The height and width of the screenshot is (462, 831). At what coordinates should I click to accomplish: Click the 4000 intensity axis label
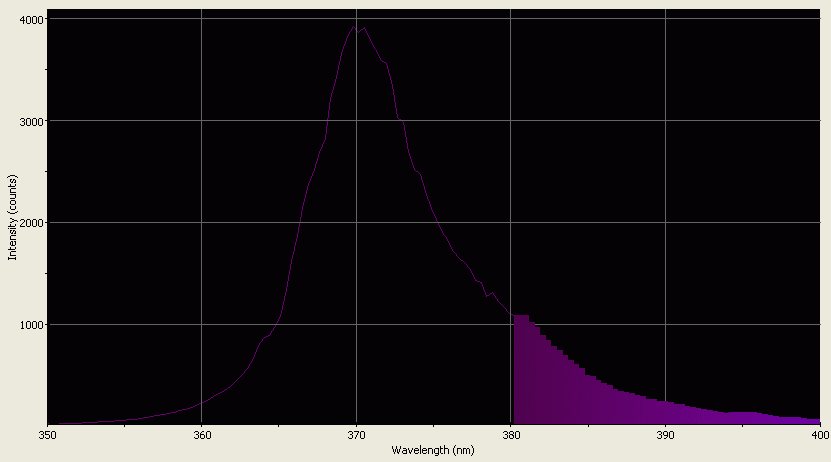click(x=31, y=19)
